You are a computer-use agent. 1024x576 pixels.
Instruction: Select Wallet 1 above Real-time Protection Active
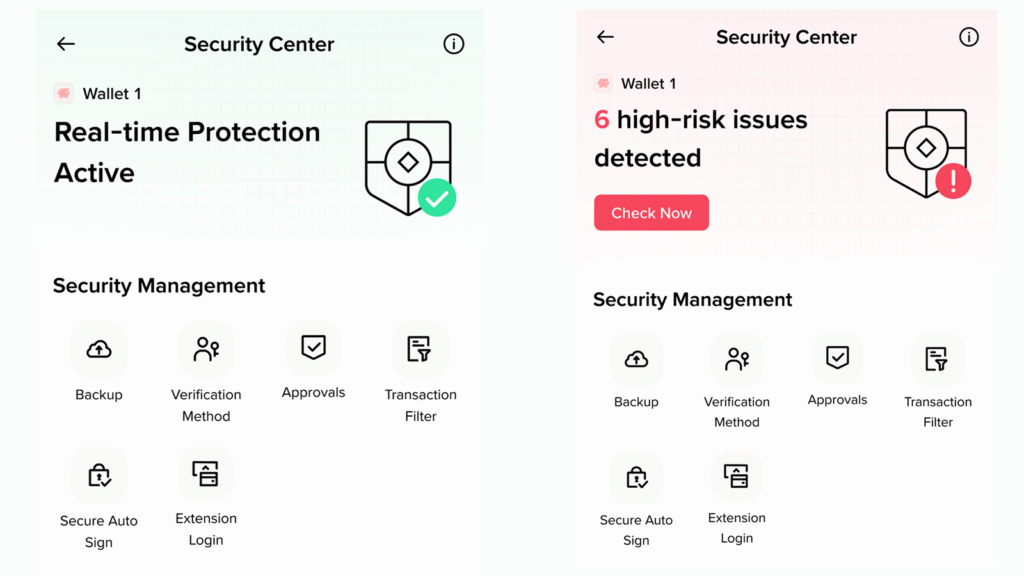(x=98, y=94)
